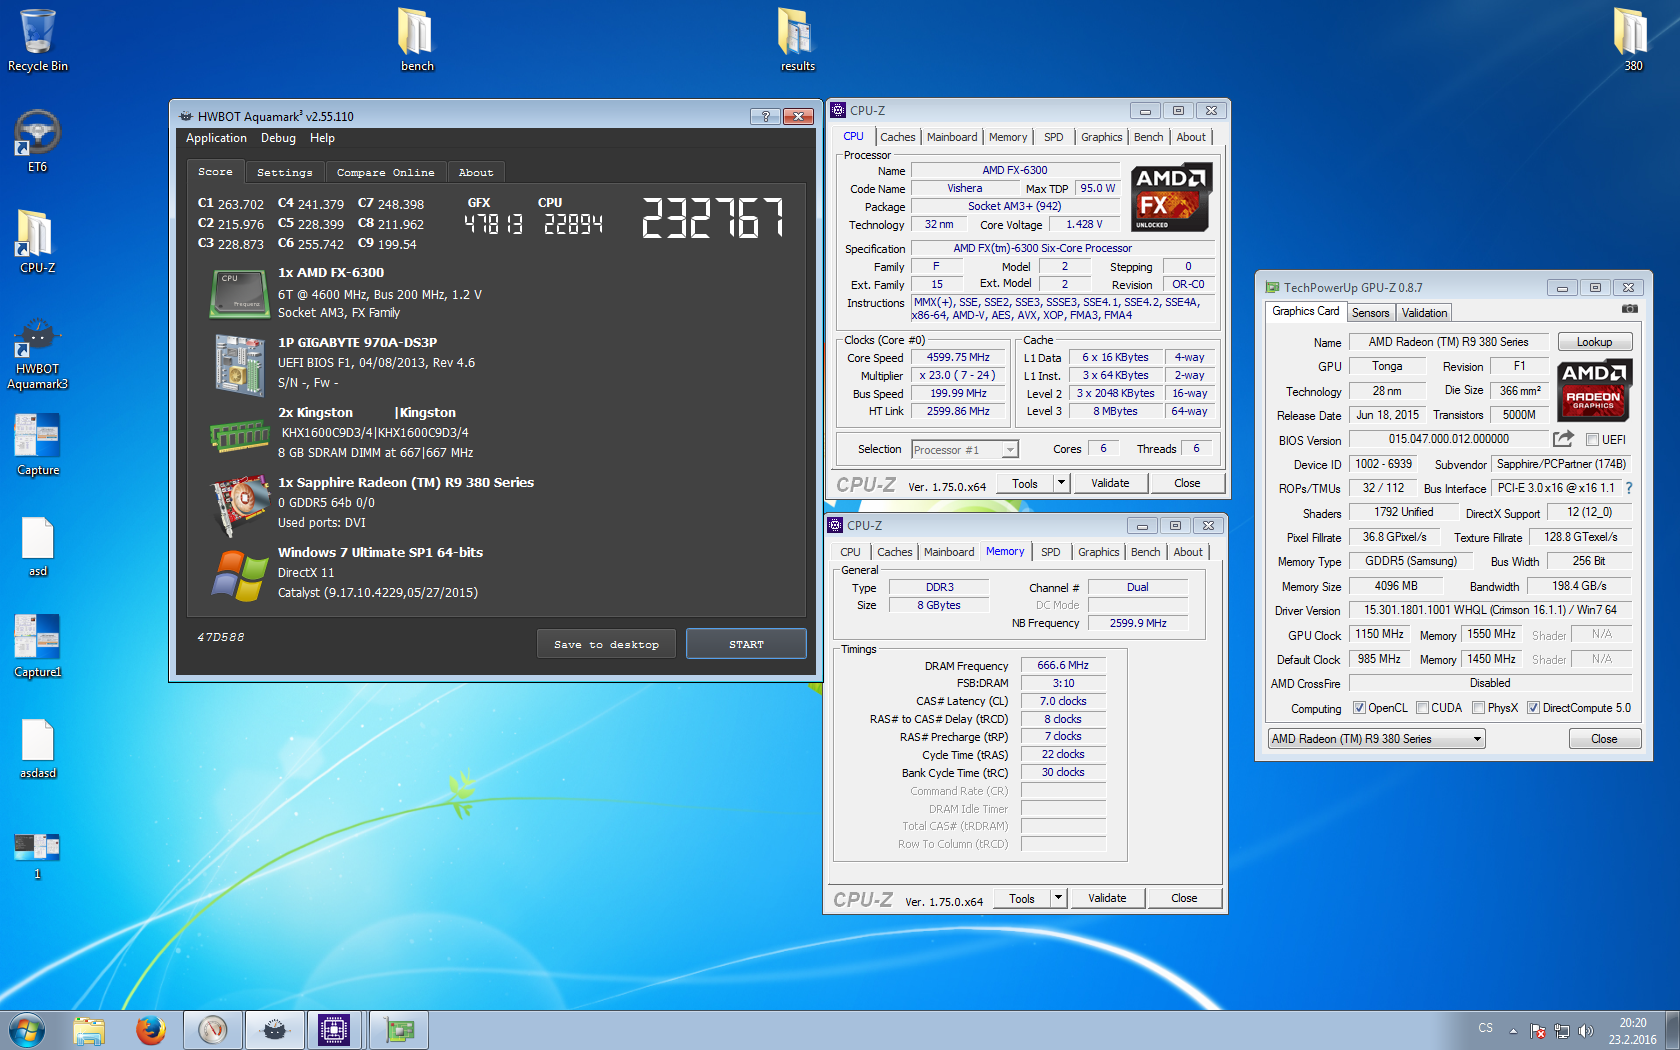
Task: Select the CPU-Z taskbar item
Action: (336, 1030)
